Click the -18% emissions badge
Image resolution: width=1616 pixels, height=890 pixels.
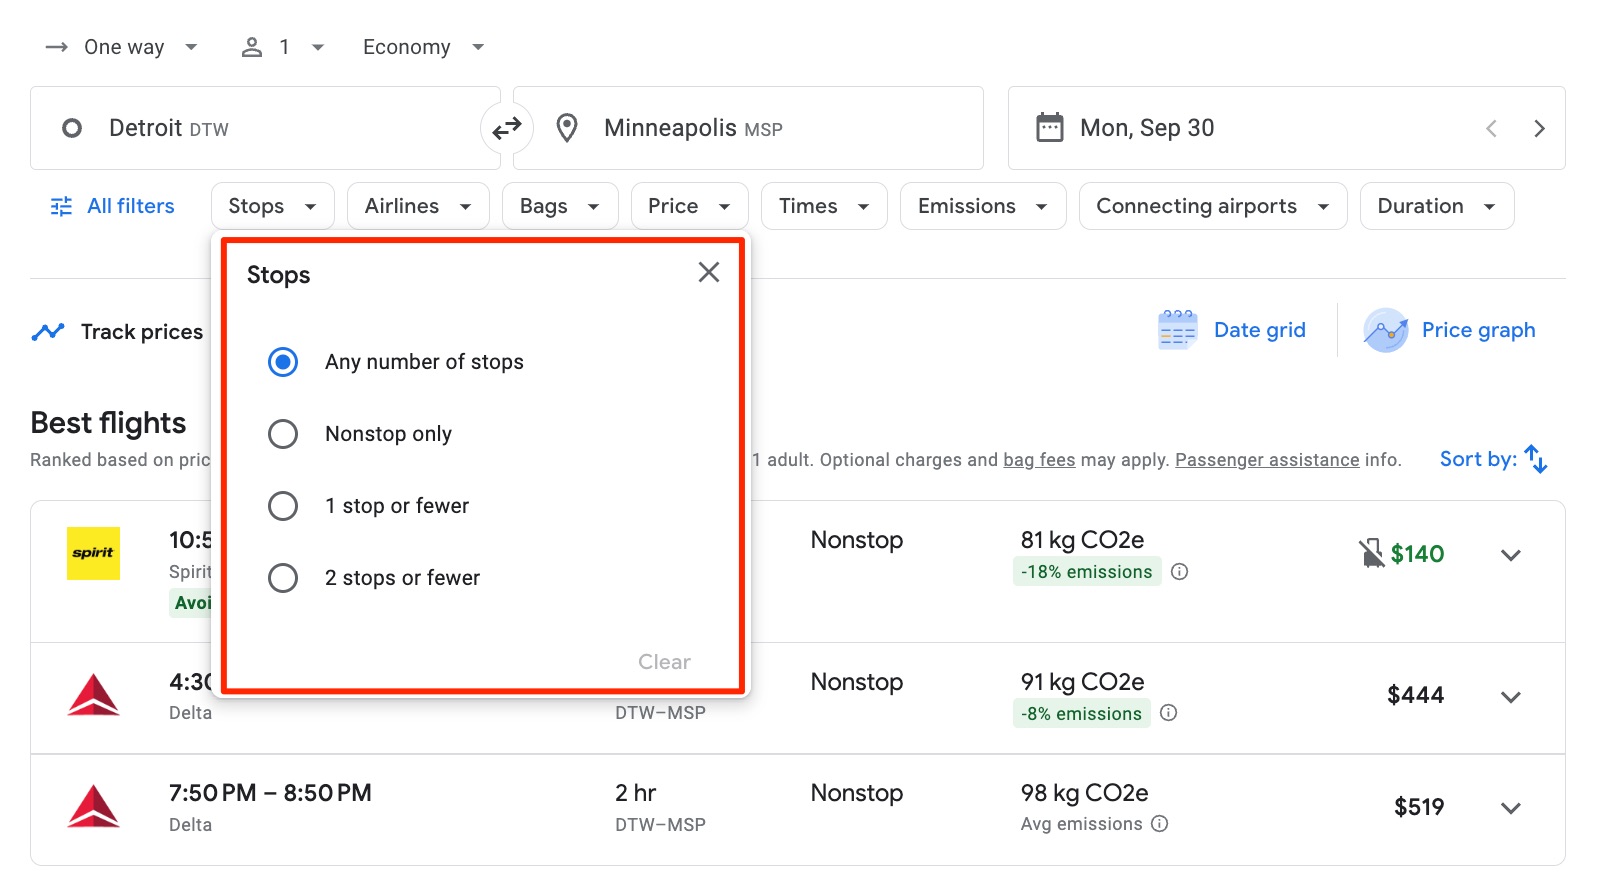coord(1087,572)
